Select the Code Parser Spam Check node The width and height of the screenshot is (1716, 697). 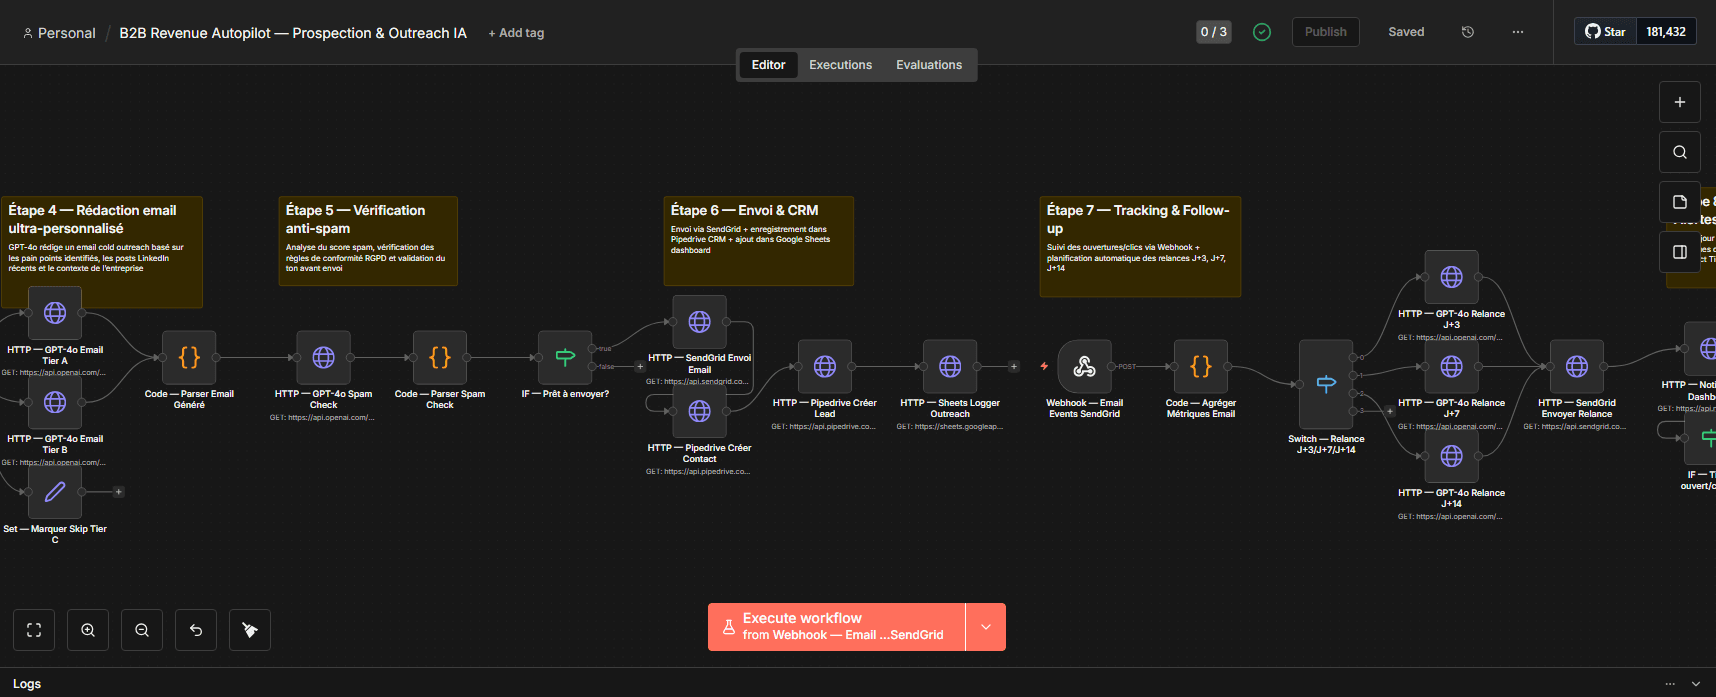(440, 357)
